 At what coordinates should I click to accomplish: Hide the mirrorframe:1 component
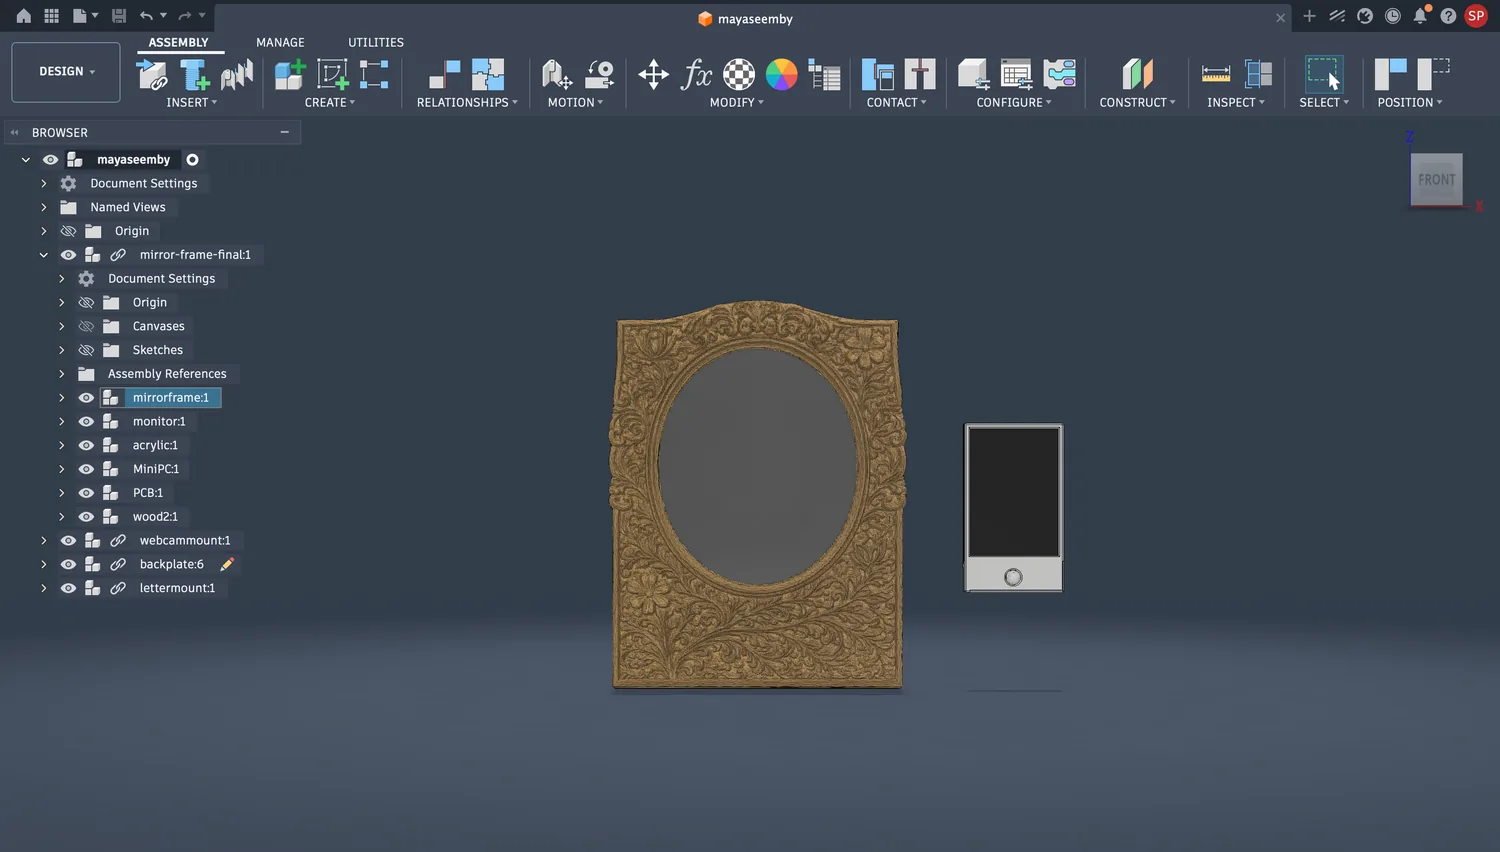point(86,398)
